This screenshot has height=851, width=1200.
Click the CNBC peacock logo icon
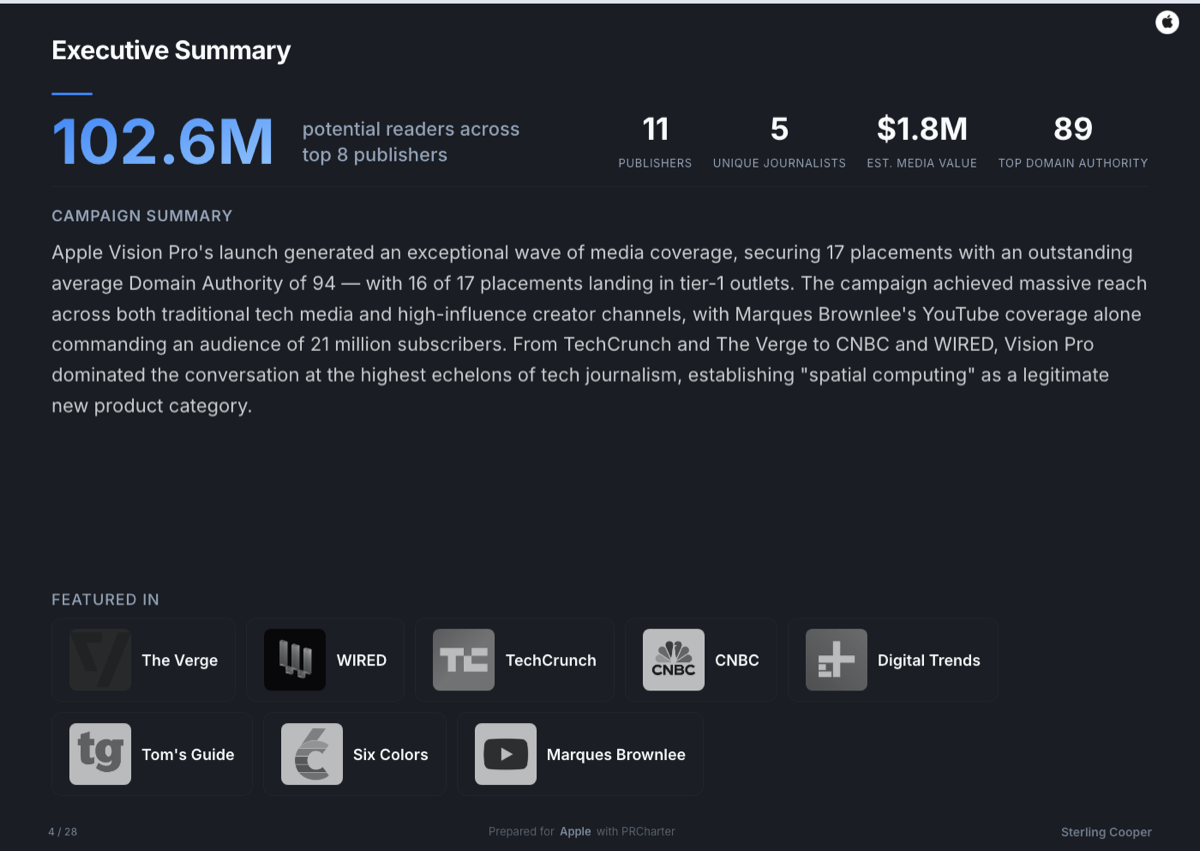coord(674,660)
